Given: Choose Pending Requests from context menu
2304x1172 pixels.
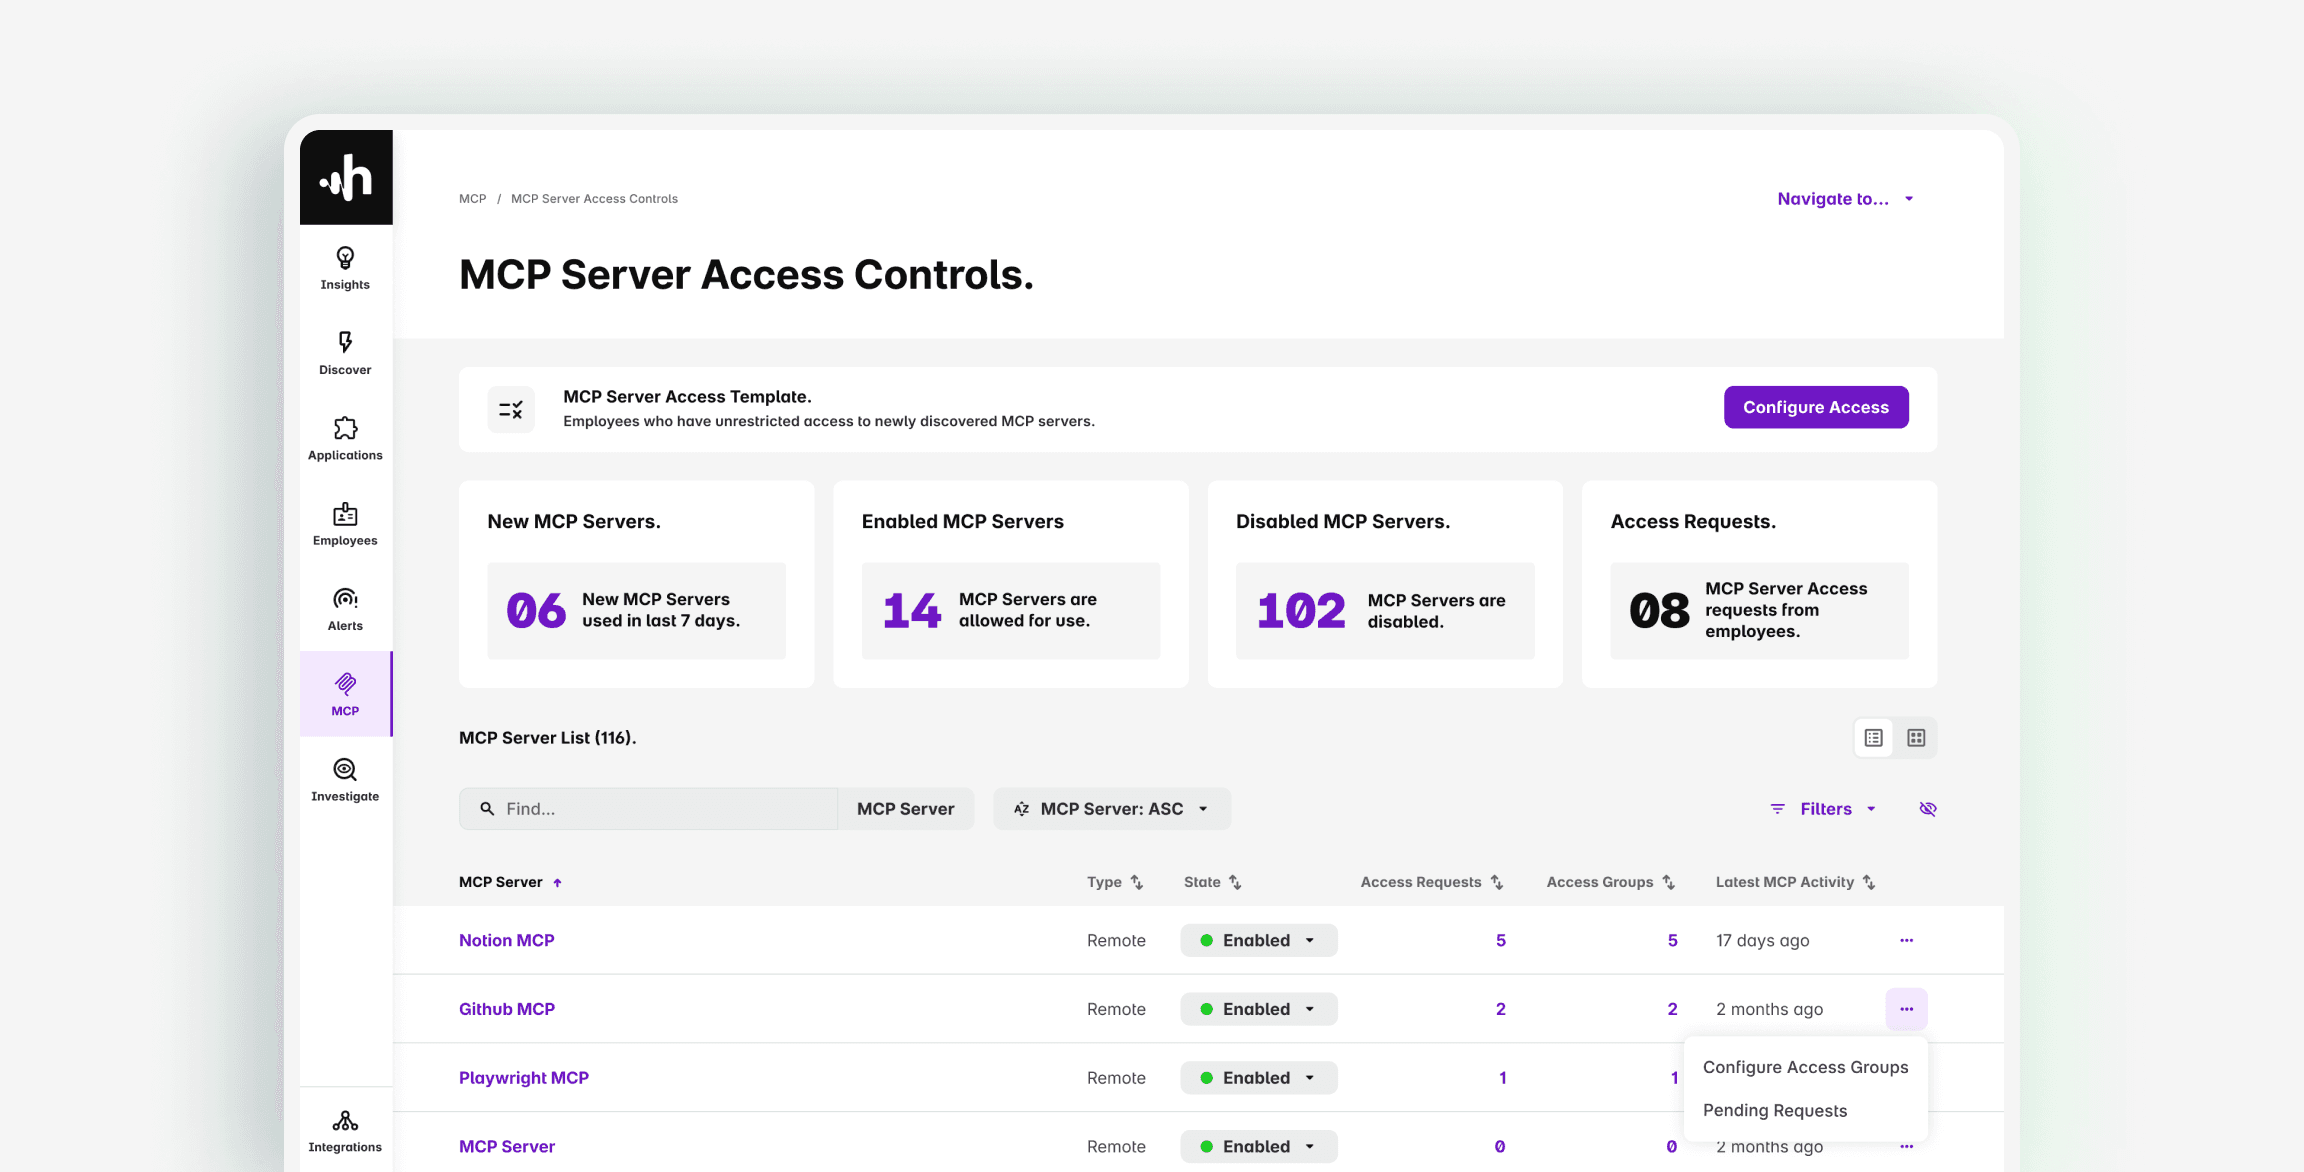Looking at the screenshot, I should click(1774, 1110).
